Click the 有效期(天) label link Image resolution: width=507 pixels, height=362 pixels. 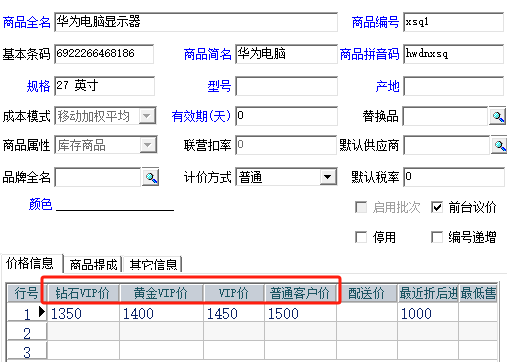[201, 116]
